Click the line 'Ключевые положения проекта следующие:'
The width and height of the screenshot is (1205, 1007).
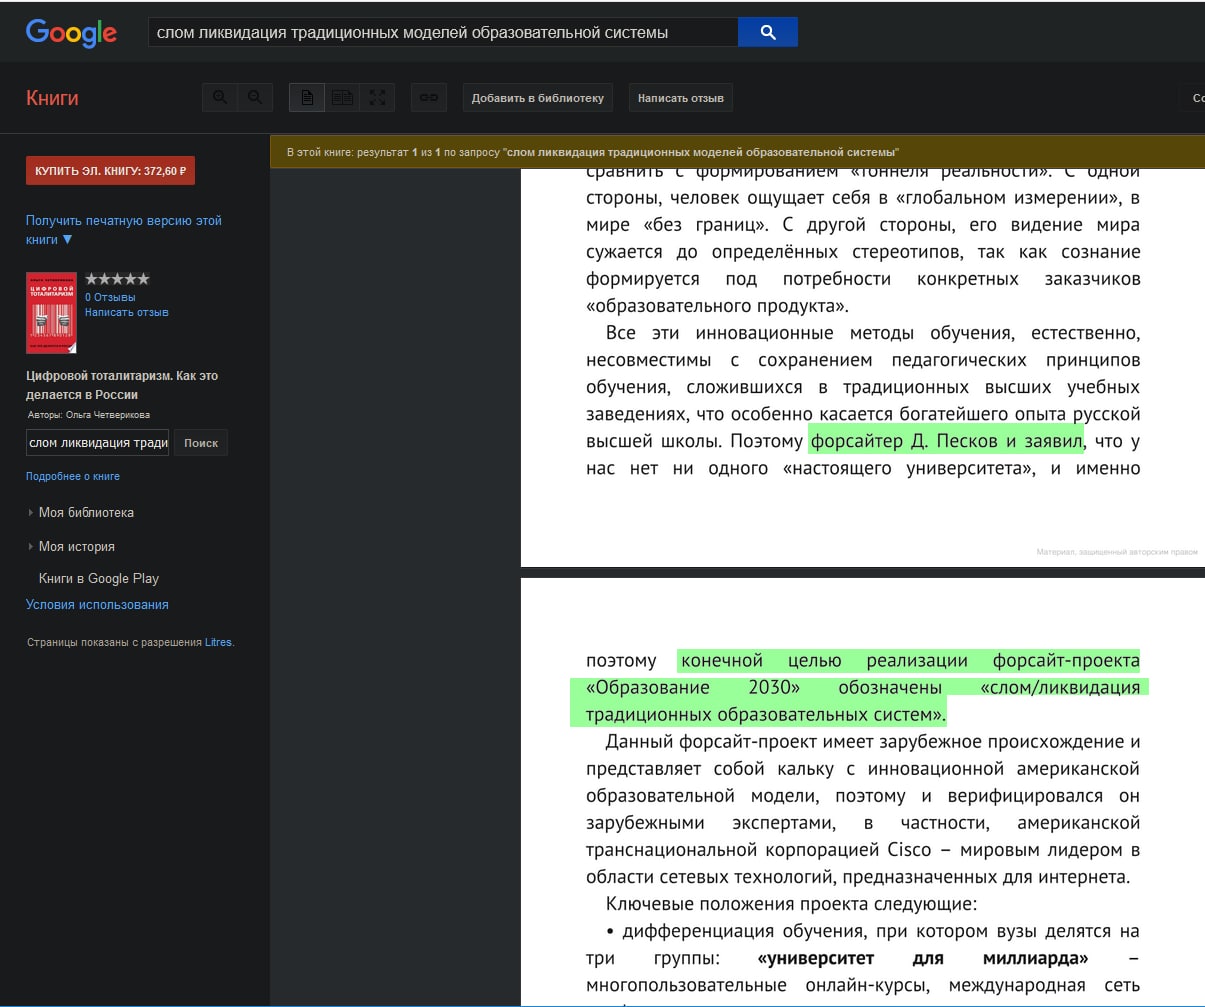(791, 904)
